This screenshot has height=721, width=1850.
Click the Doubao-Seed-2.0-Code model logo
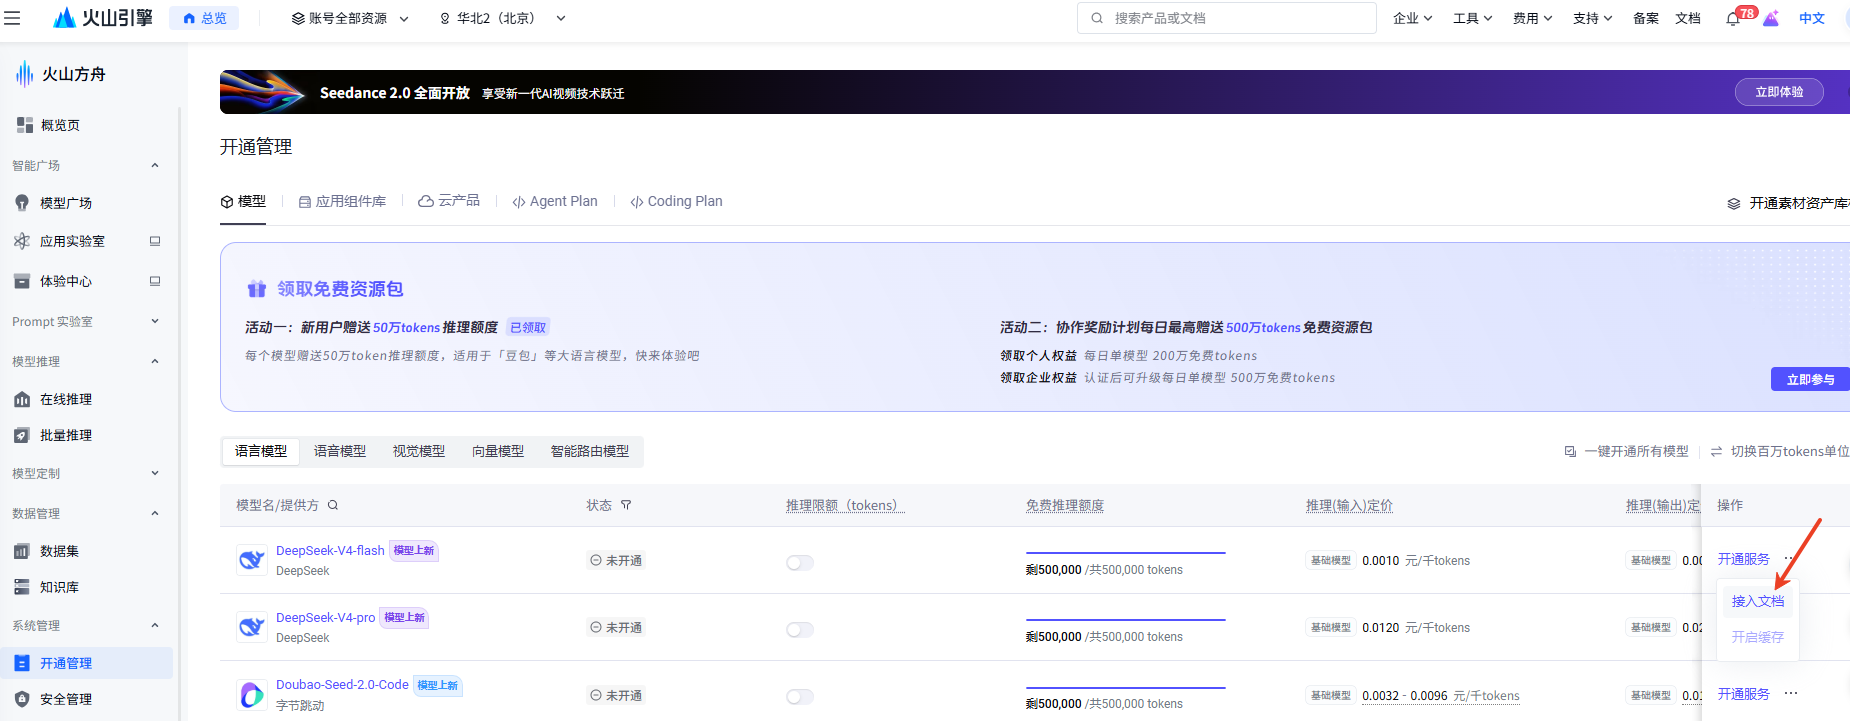coord(251,694)
